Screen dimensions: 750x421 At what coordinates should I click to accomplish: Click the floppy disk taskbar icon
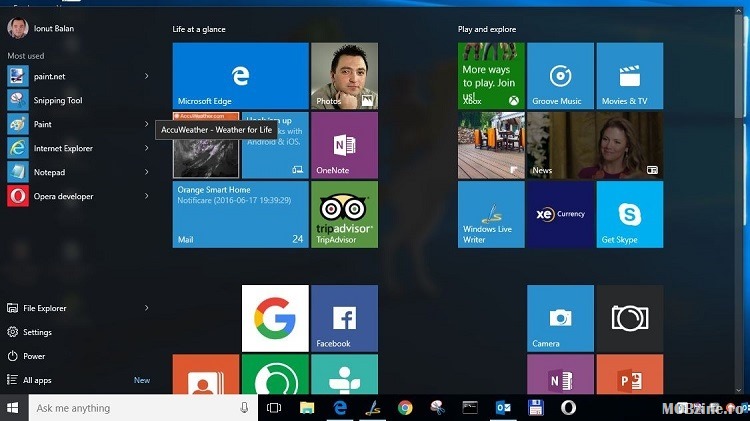536,408
